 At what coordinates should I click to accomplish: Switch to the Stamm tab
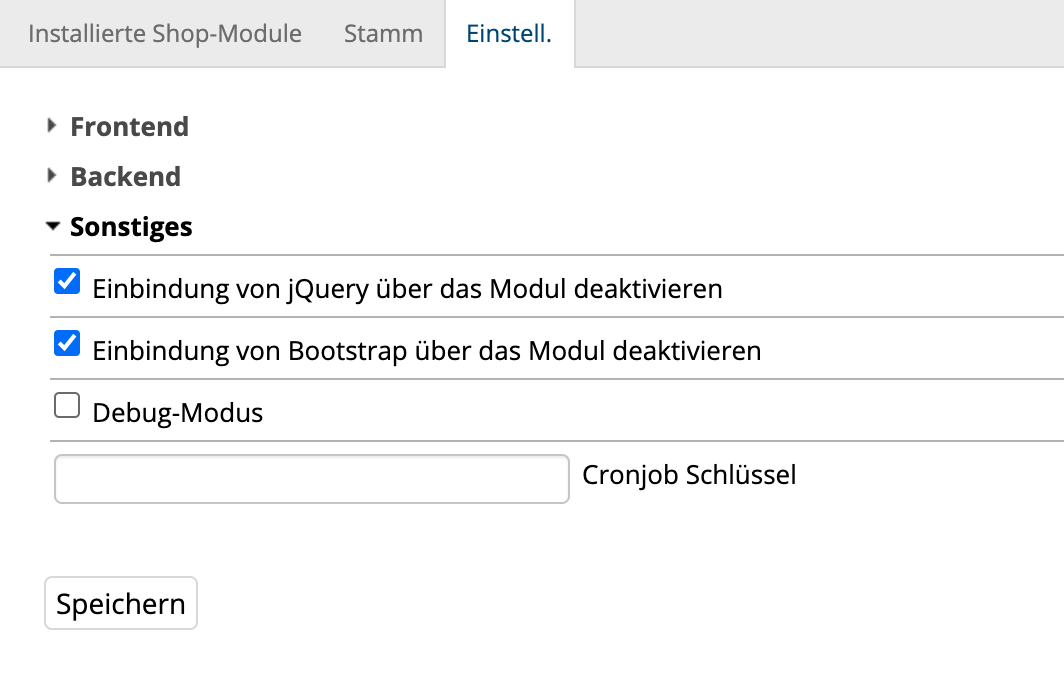pos(383,33)
